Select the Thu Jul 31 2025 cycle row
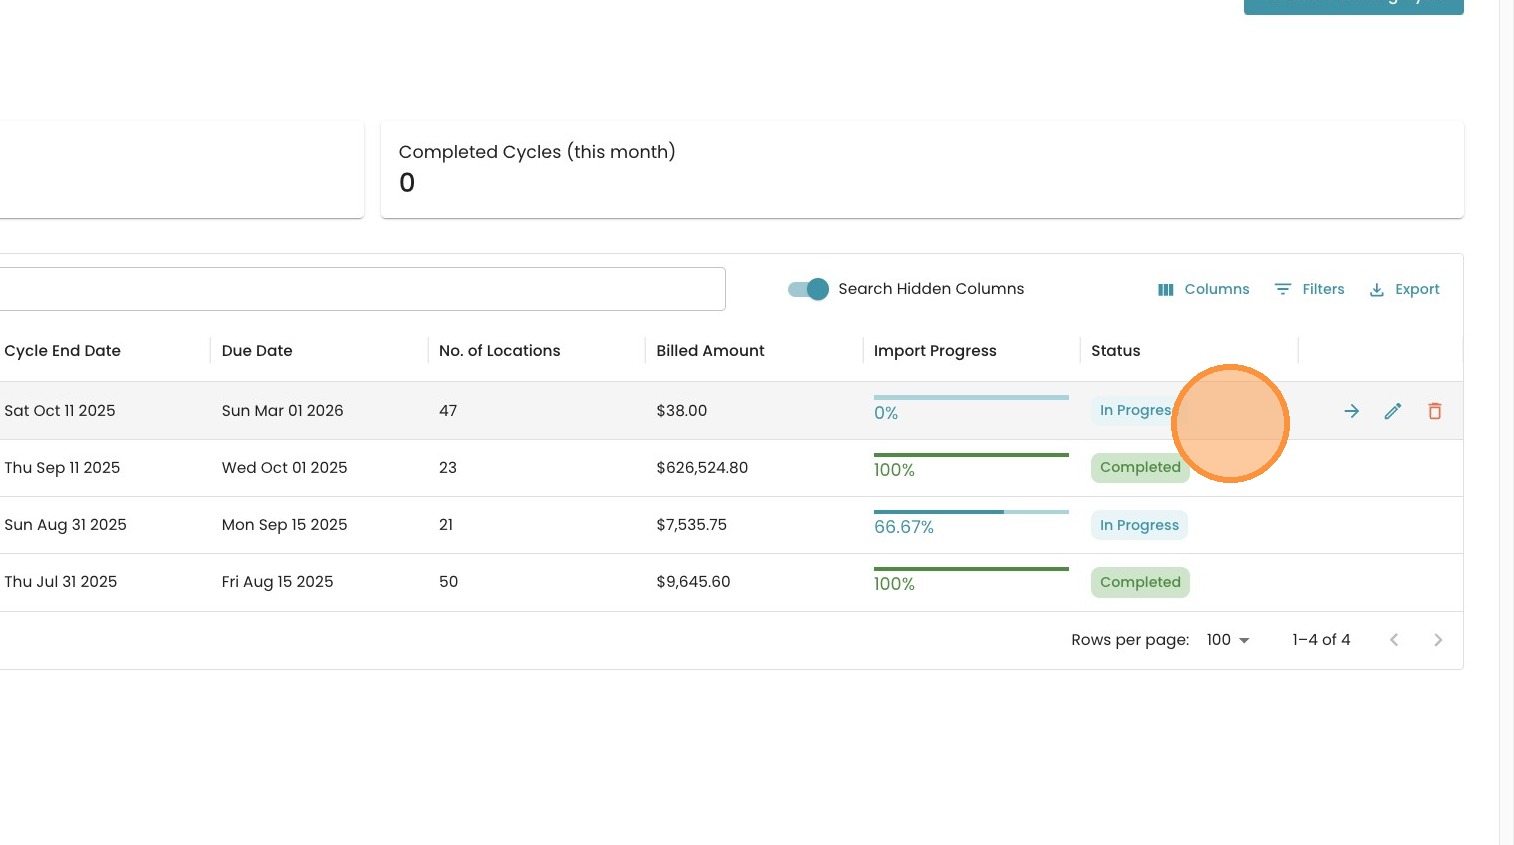This screenshot has width=1514, height=845. tap(61, 582)
